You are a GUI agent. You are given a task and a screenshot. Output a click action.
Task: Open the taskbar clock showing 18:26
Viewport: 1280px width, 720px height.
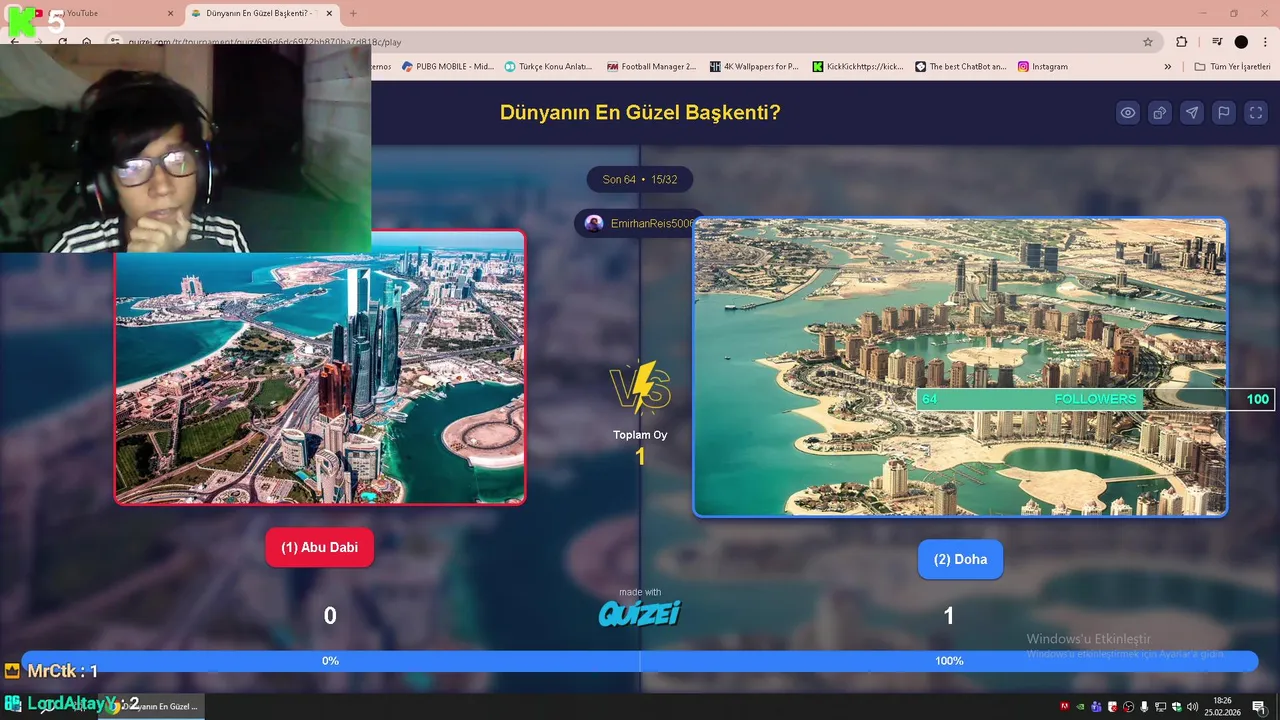pos(1222,706)
